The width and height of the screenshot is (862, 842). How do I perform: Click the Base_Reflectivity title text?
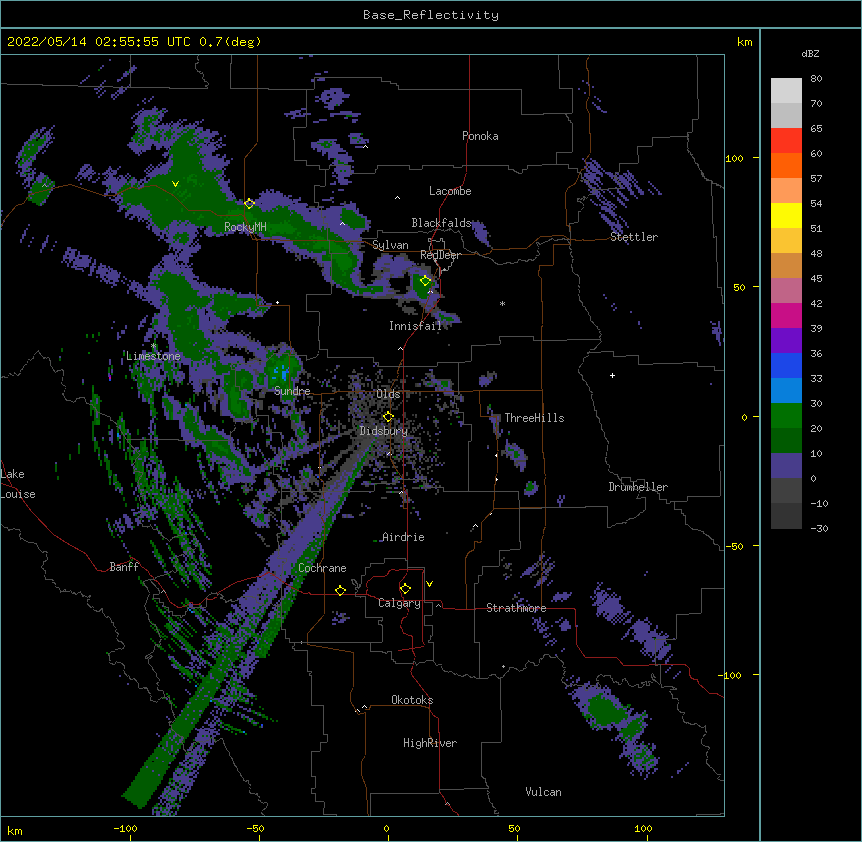click(431, 15)
